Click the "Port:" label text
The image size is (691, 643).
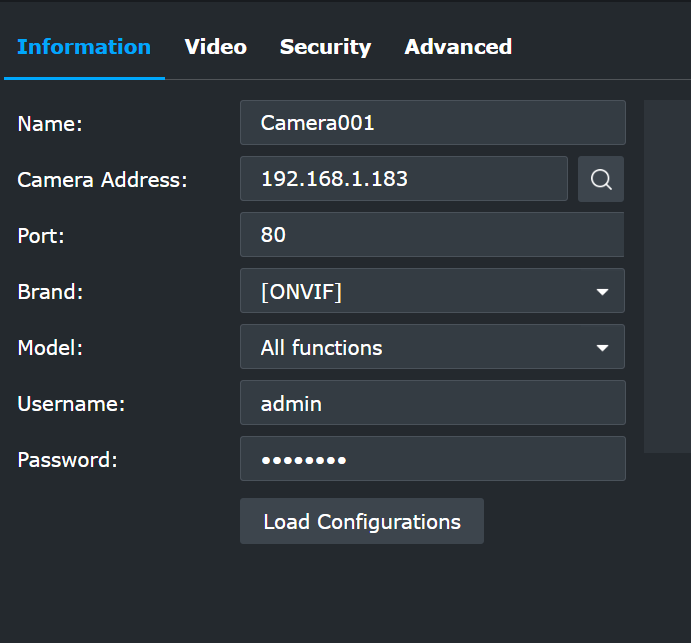[x=41, y=236]
